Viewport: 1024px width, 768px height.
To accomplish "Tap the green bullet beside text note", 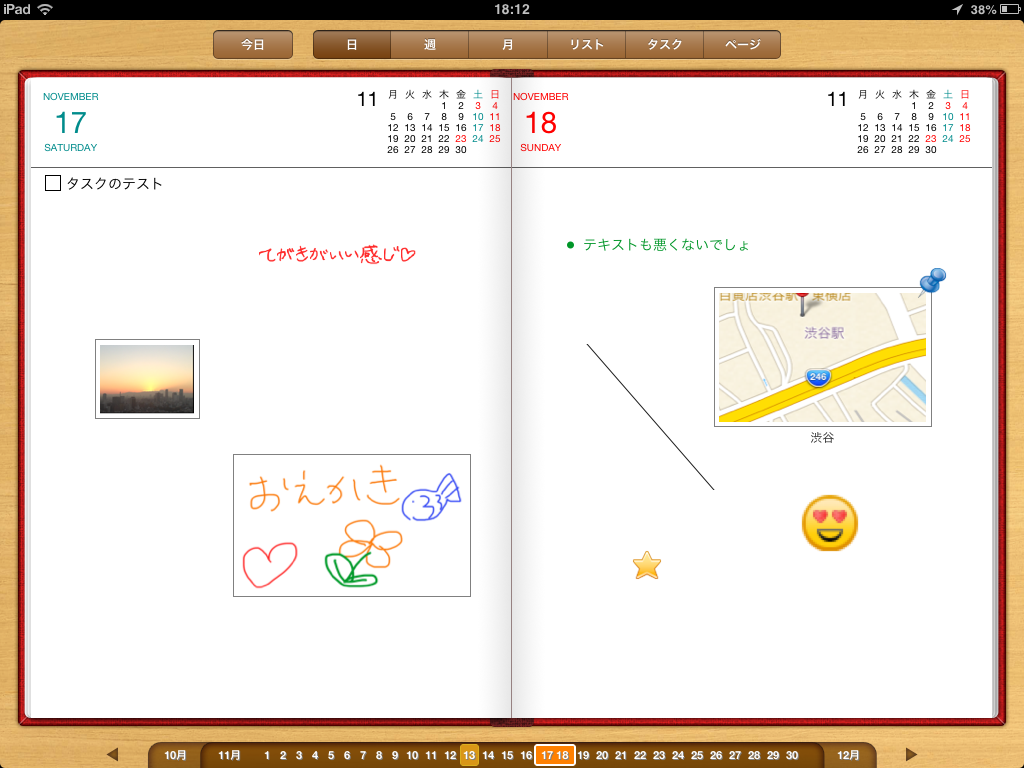I will [570, 245].
